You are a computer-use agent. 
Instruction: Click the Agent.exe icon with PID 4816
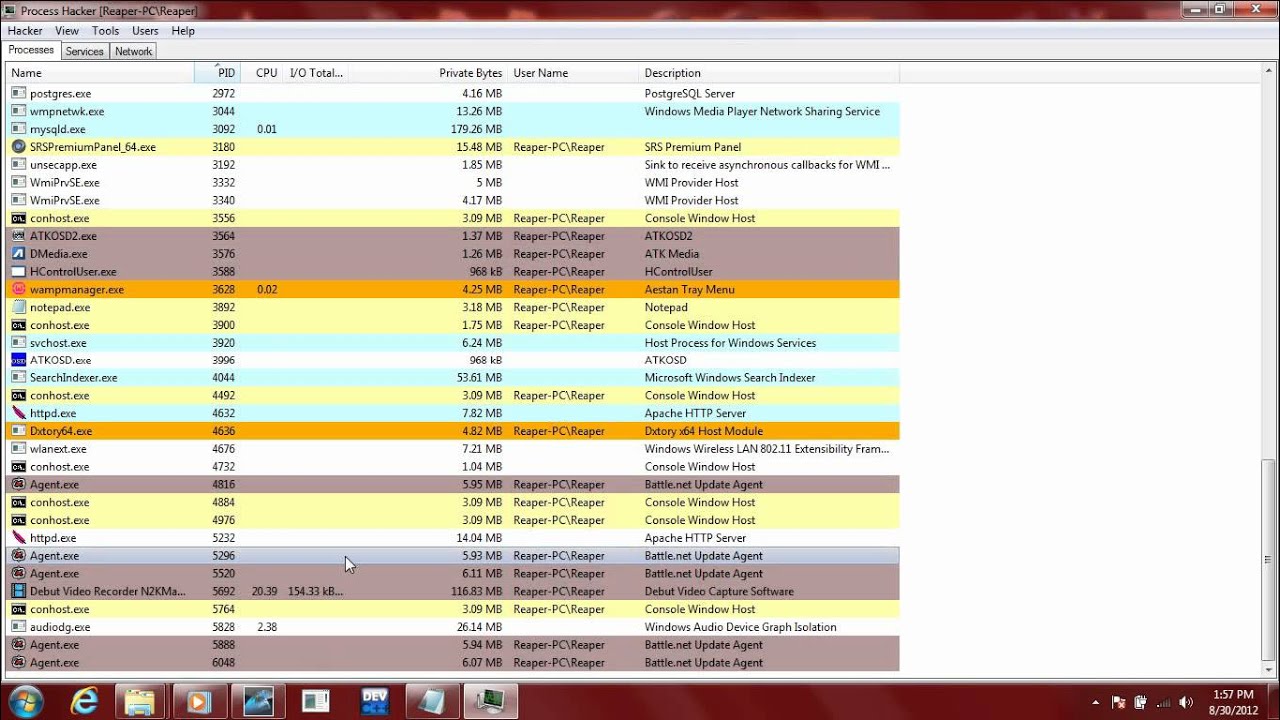click(18, 485)
